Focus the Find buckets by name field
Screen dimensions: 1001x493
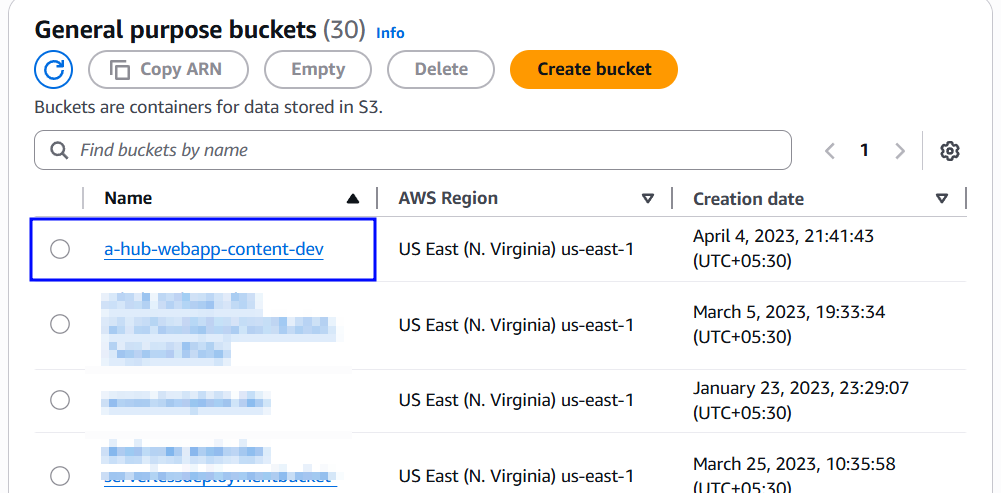tap(413, 151)
